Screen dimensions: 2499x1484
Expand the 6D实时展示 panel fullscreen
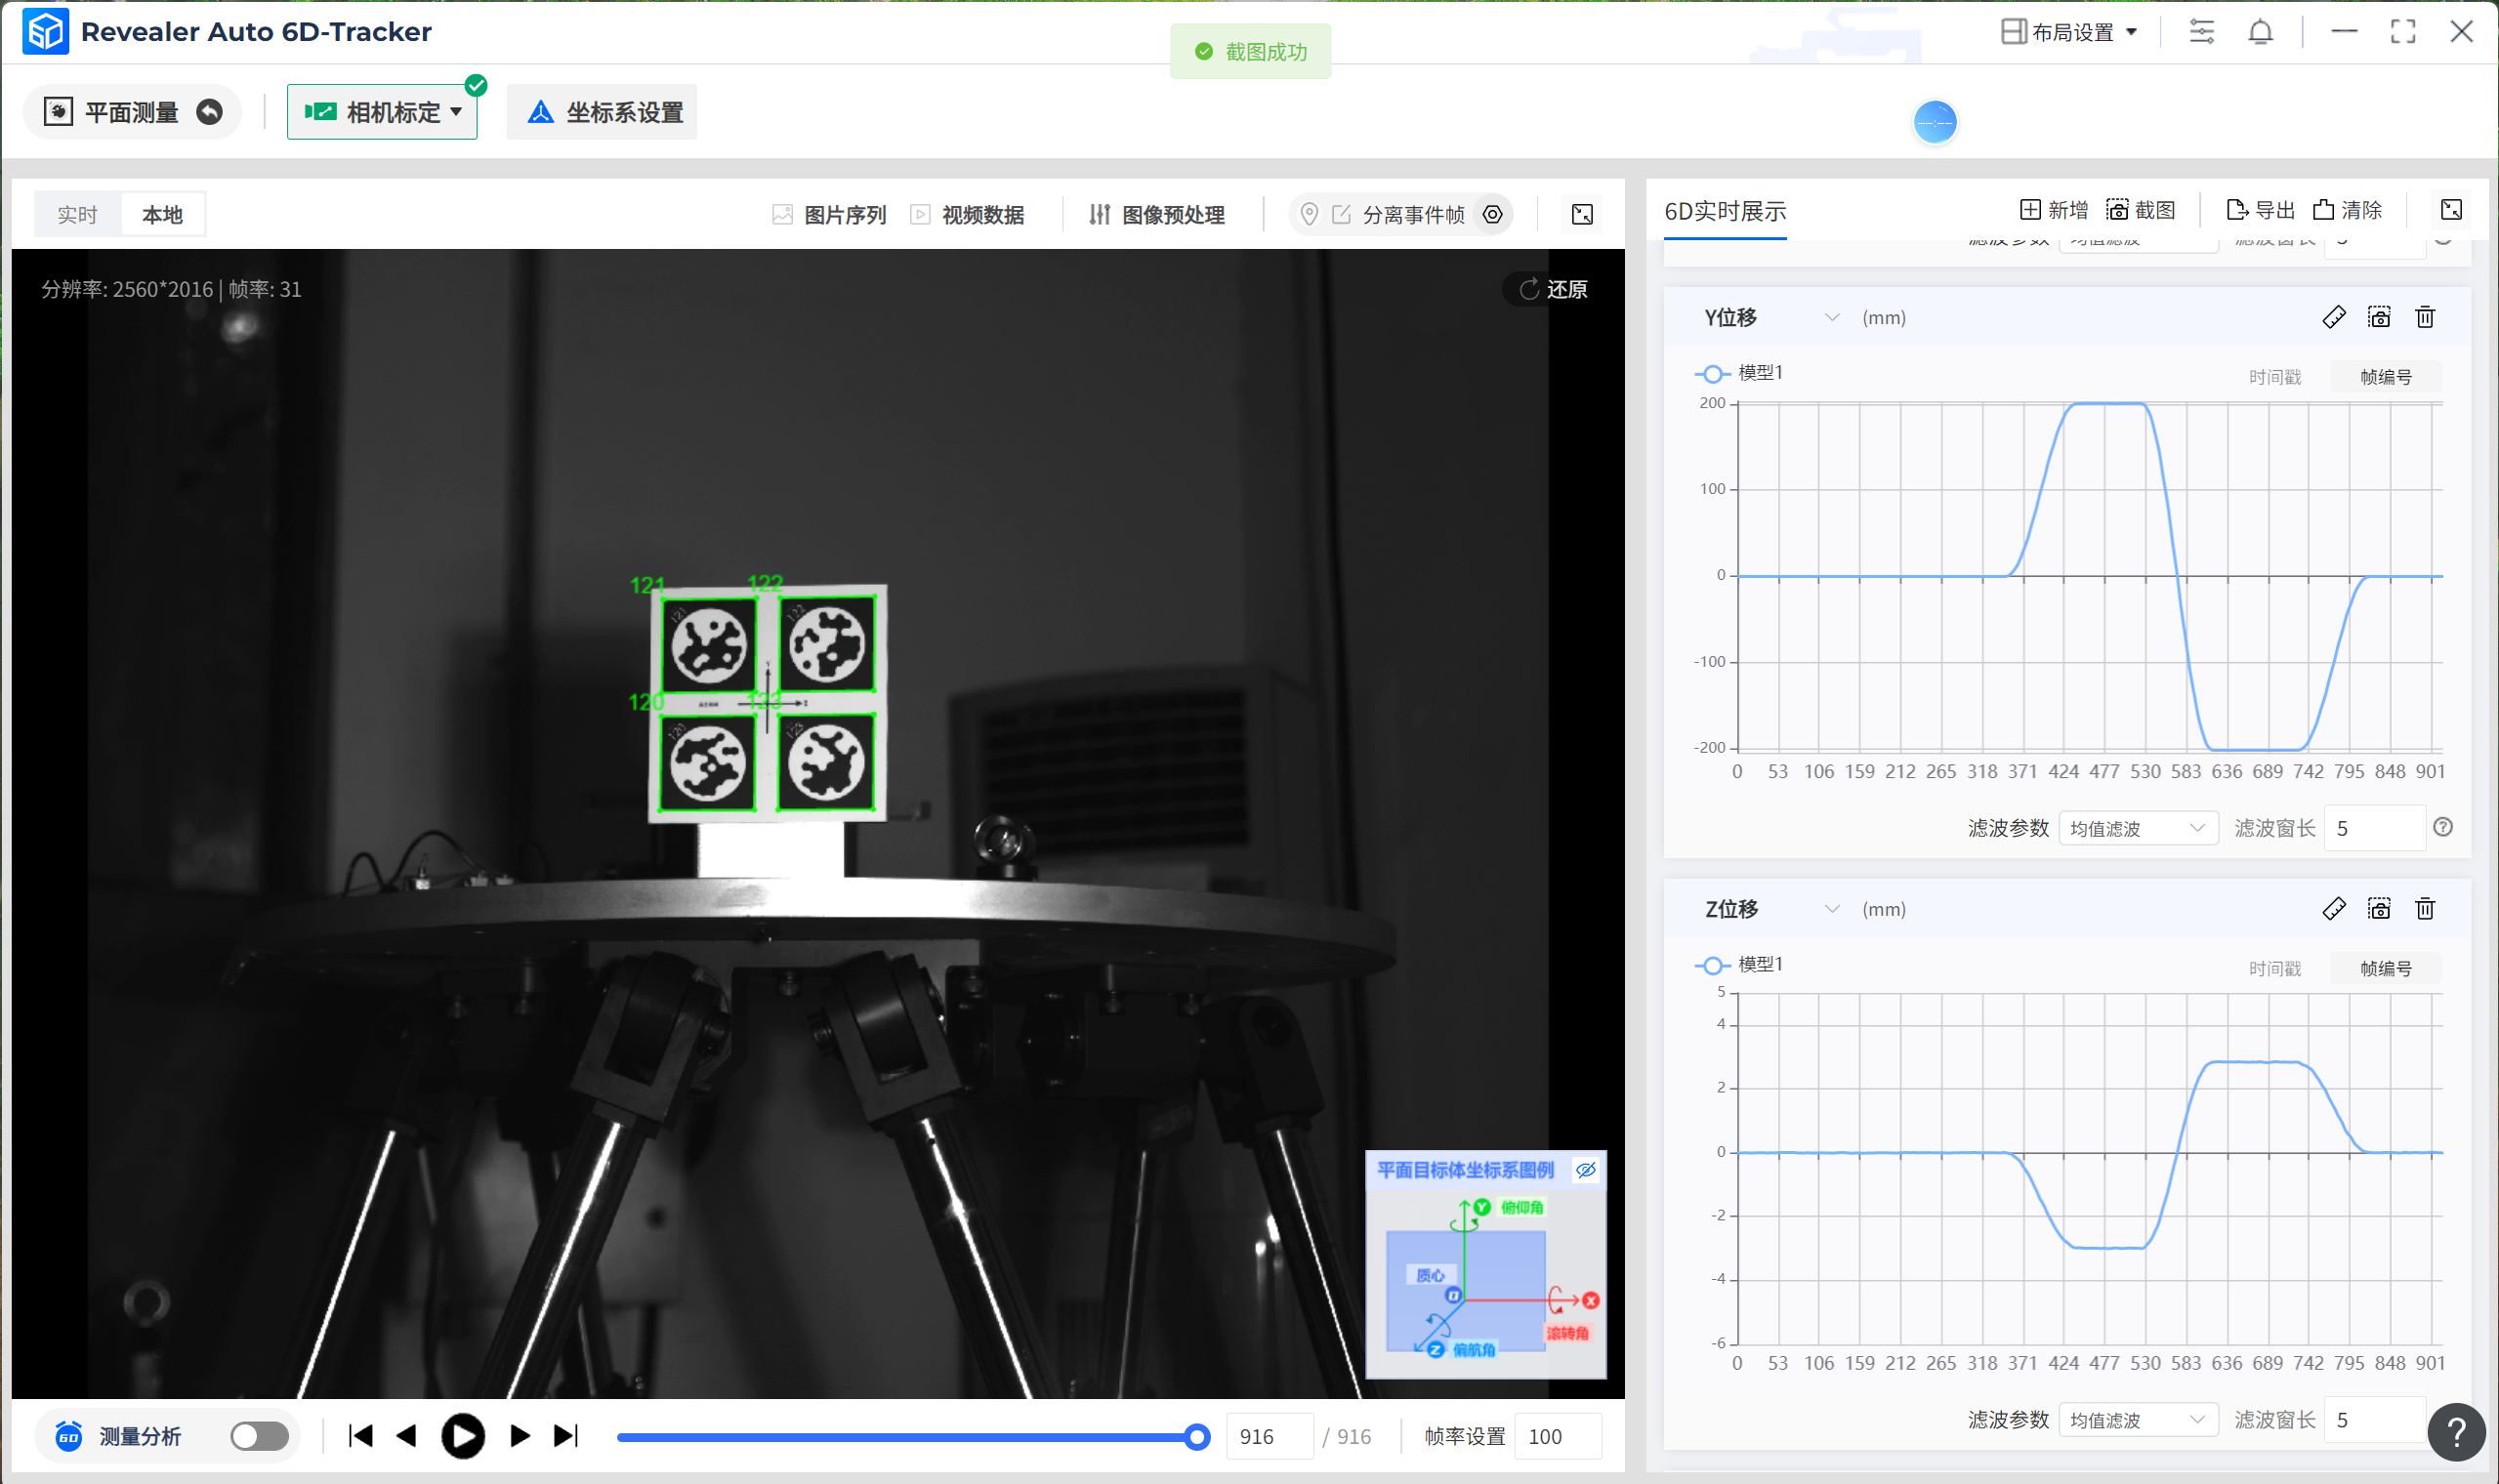pos(2451,210)
